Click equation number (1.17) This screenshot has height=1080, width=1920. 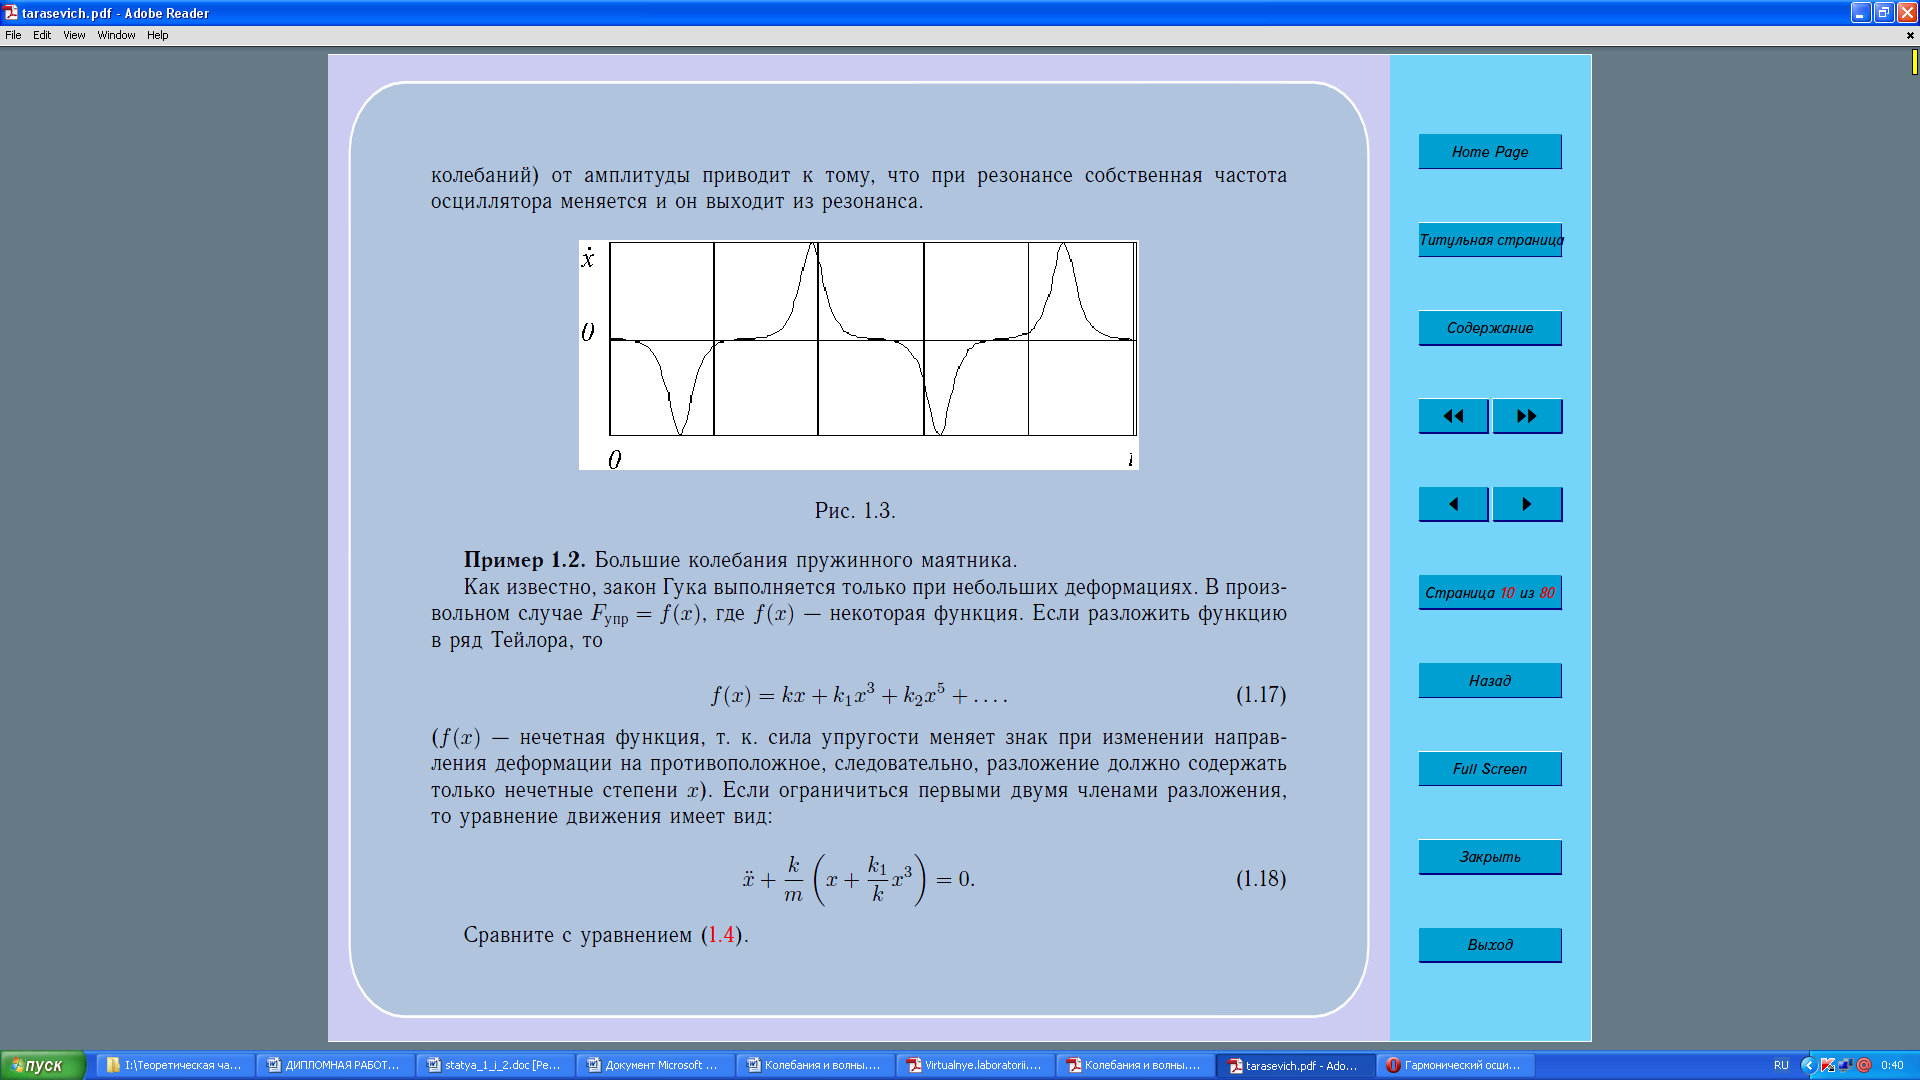click(1261, 695)
